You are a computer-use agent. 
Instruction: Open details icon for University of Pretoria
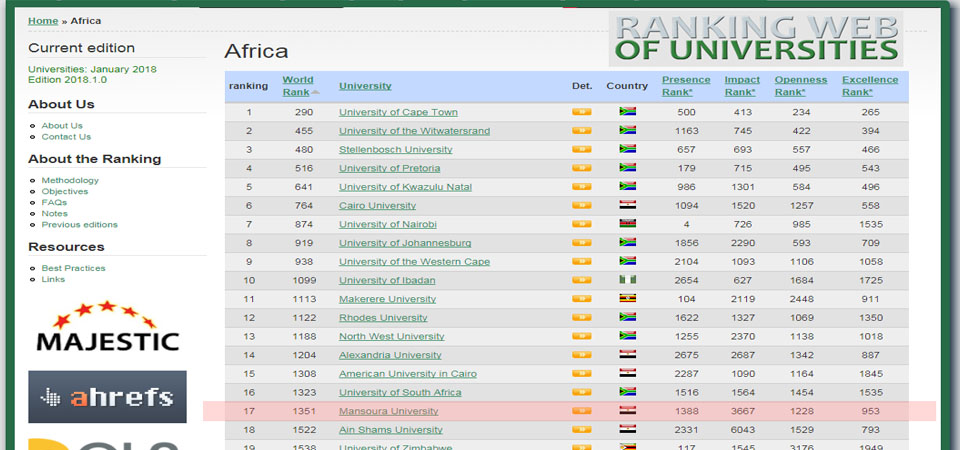click(x=582, y=168)
